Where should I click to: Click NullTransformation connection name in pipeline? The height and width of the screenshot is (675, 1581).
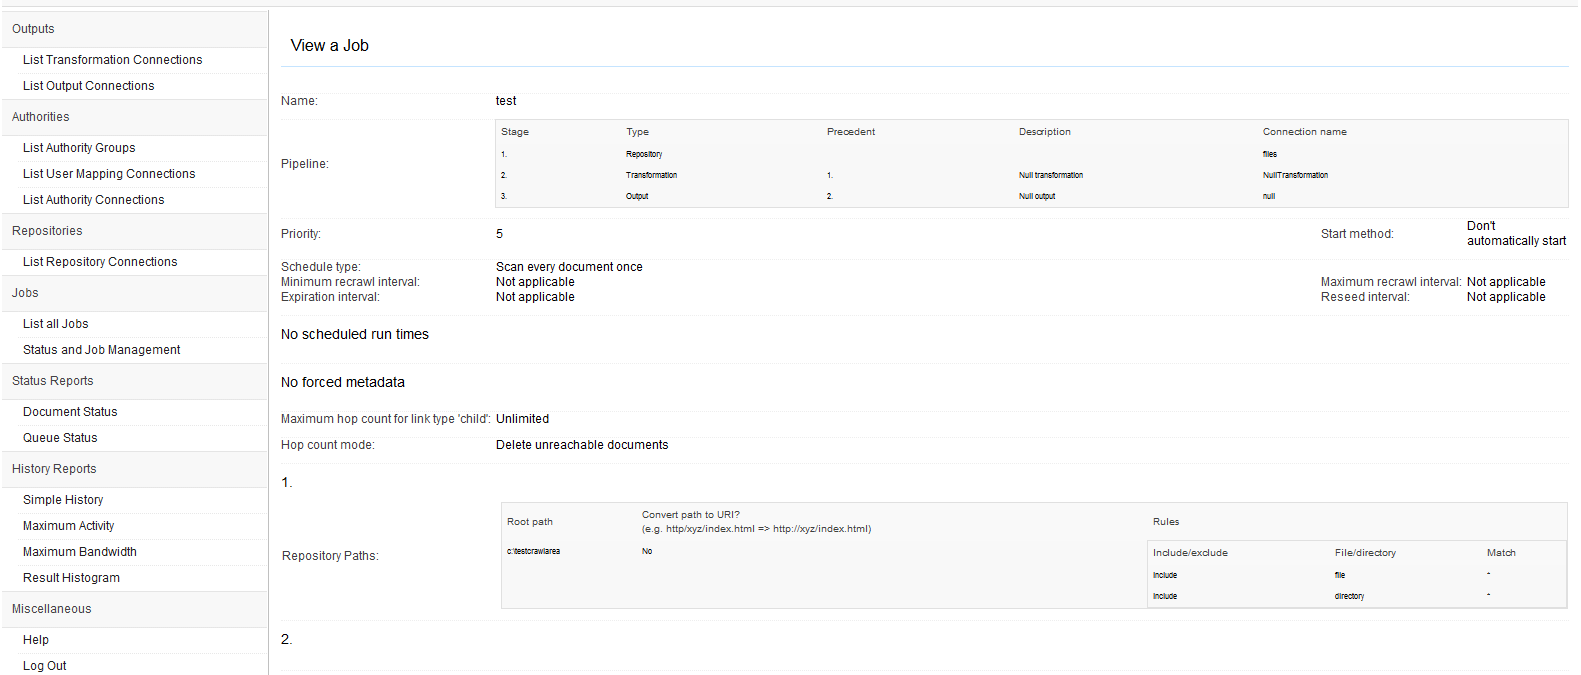(x=1295, y=175)
